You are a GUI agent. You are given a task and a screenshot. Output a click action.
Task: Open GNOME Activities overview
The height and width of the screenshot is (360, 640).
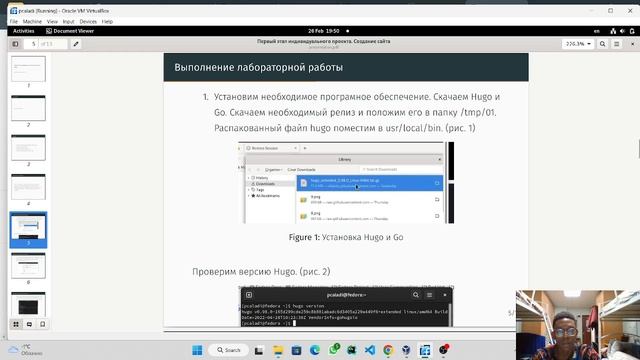coord(24,31)
